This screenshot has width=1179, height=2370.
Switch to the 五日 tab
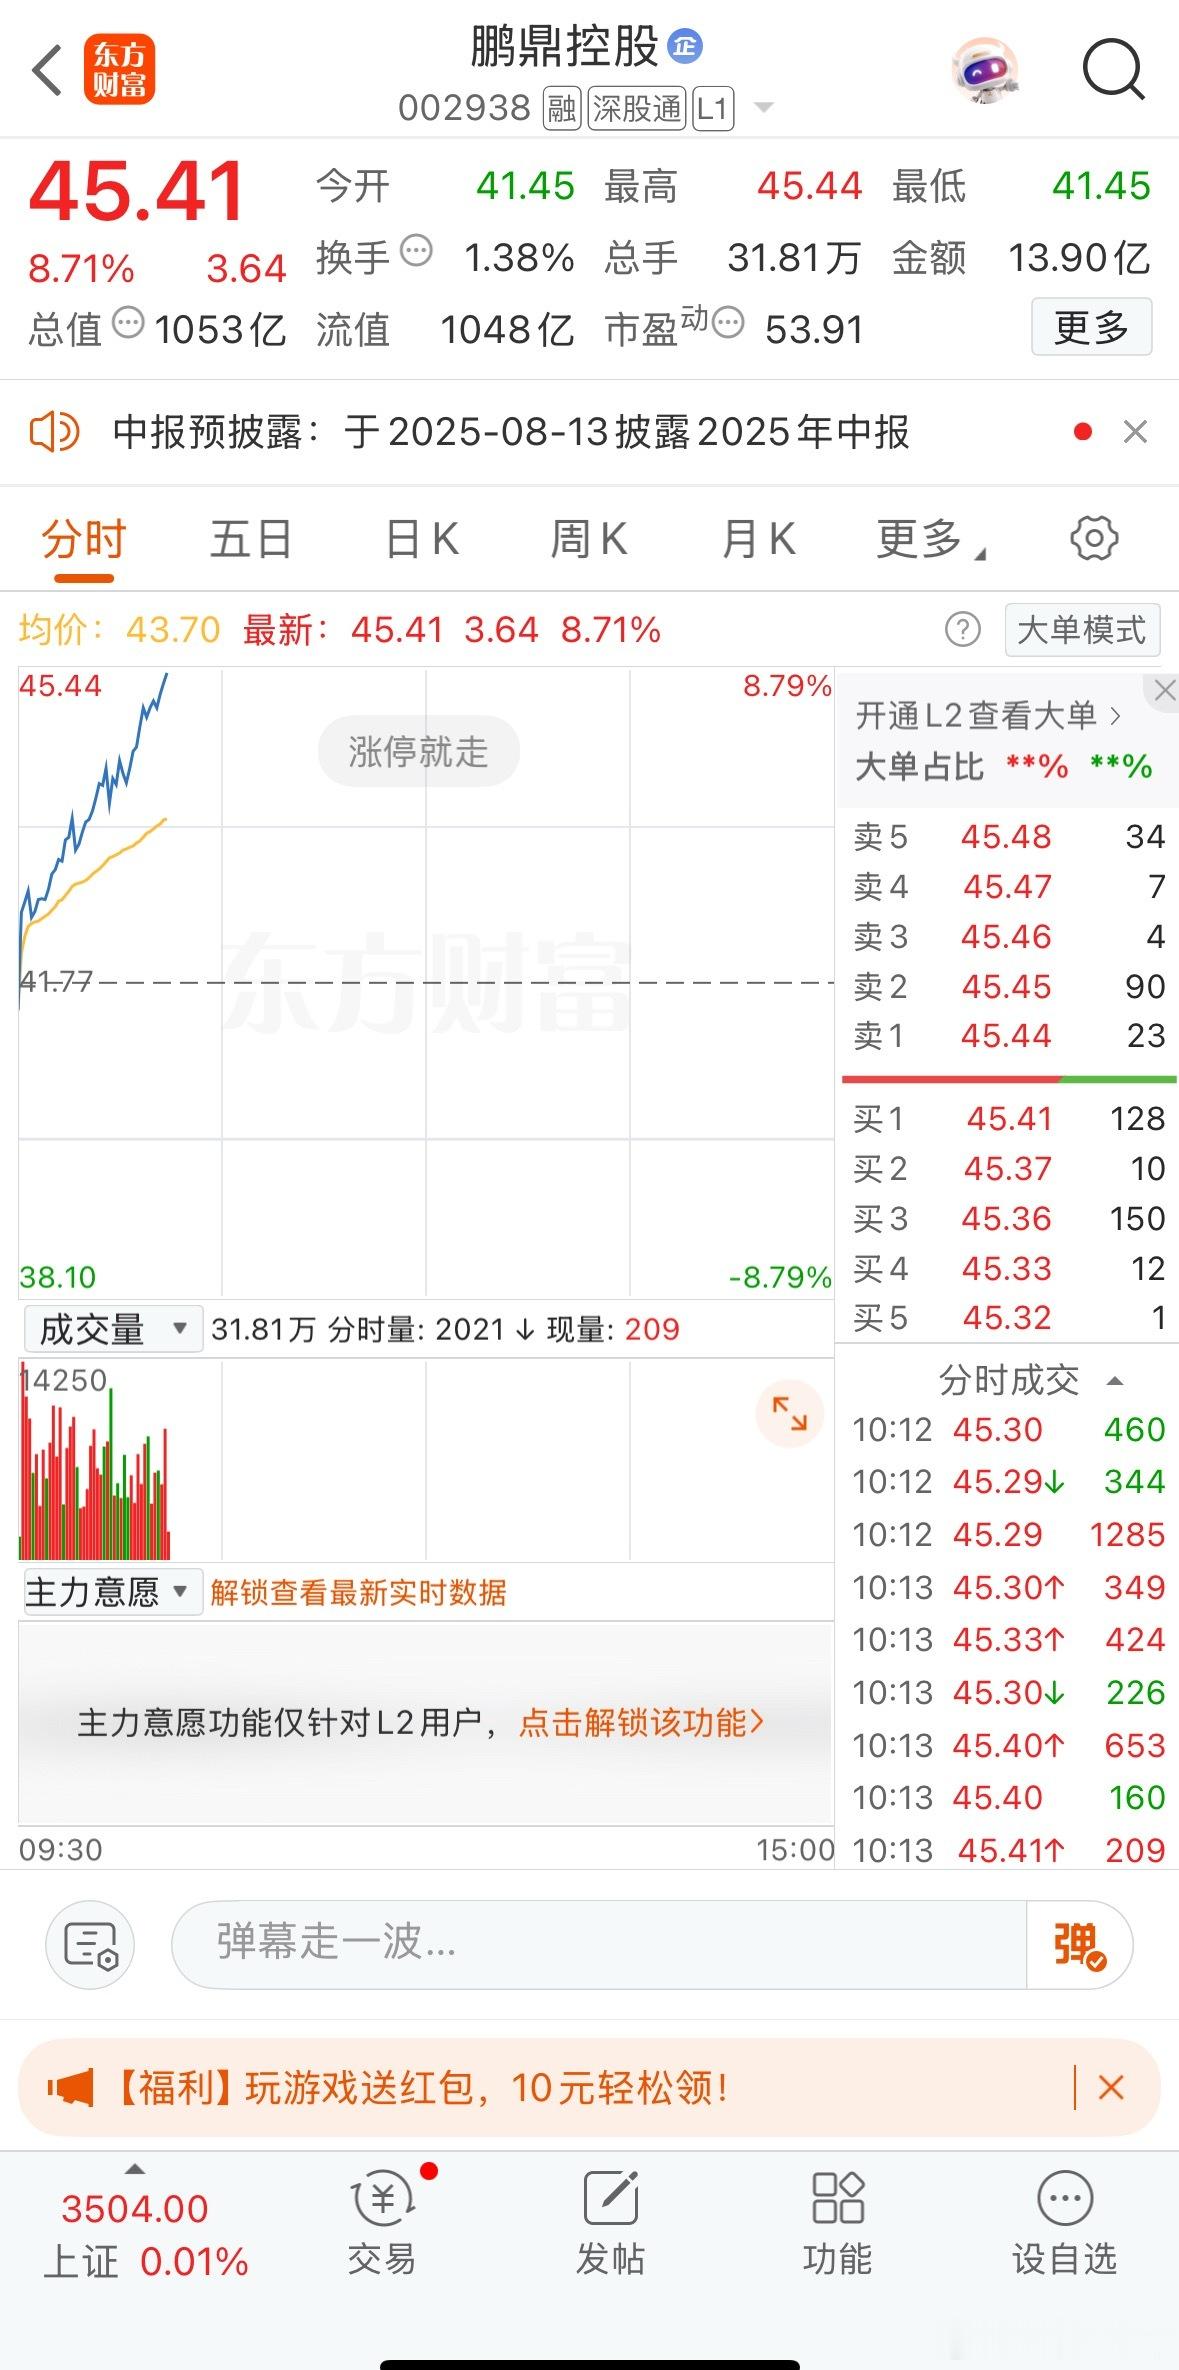point(251,540)
